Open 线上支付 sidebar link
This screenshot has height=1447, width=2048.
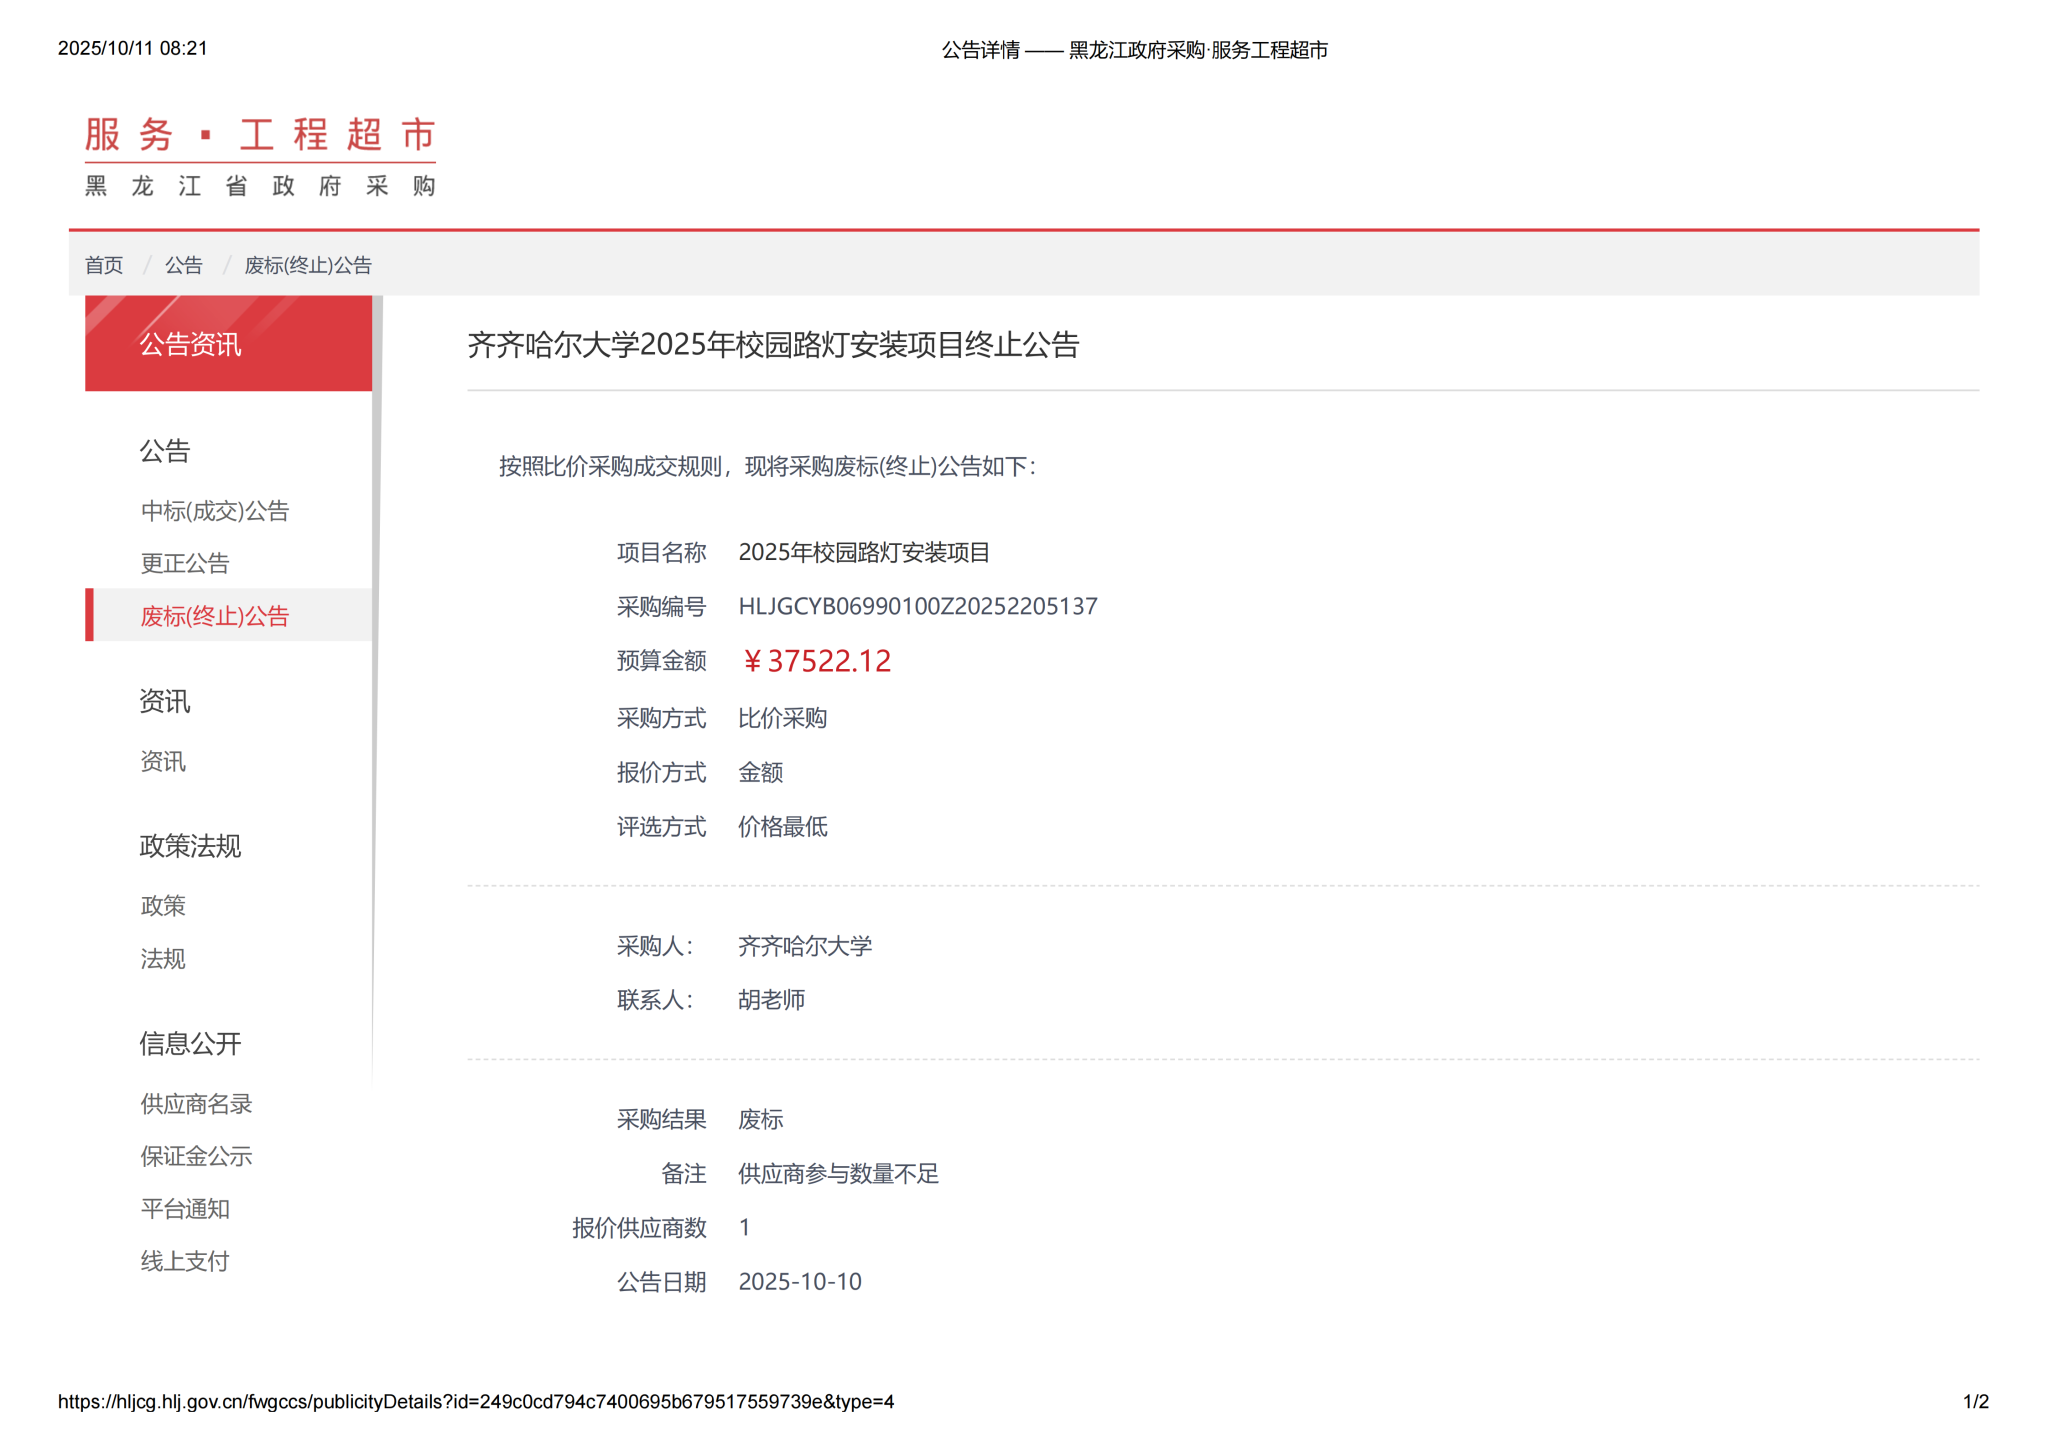tap(185, 1261)
